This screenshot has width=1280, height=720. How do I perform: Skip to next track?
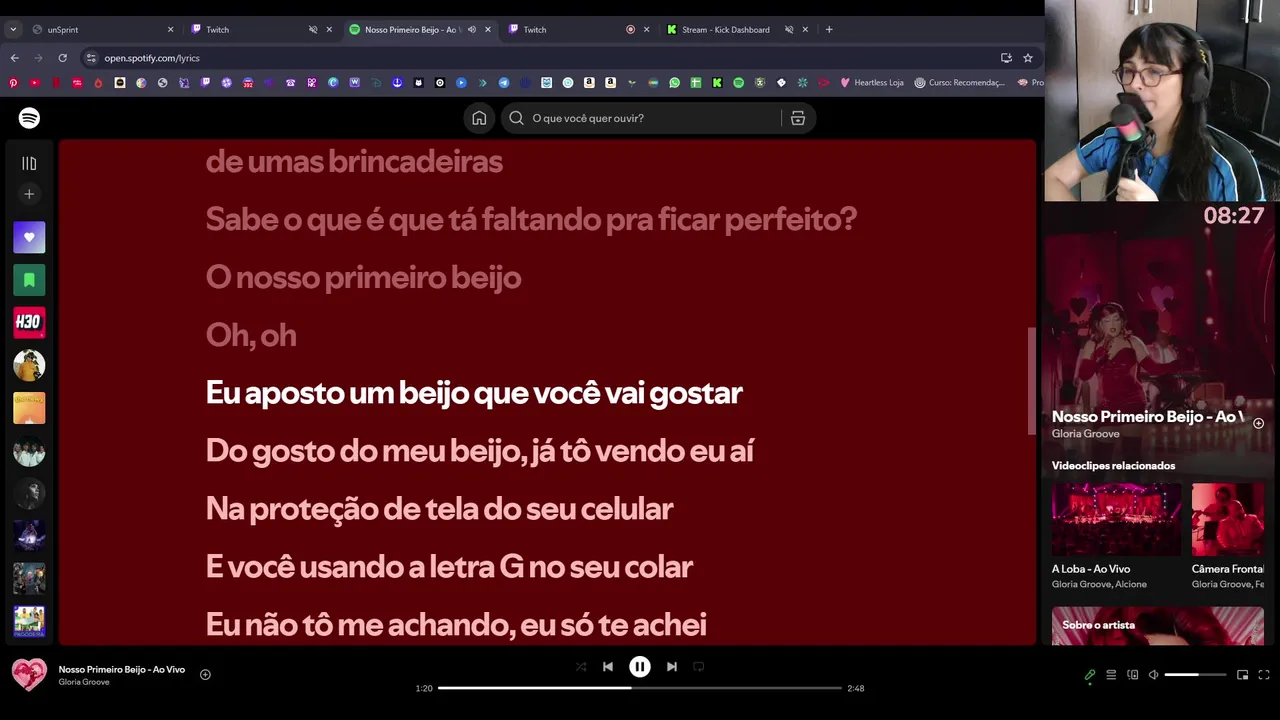click(672, 667)
